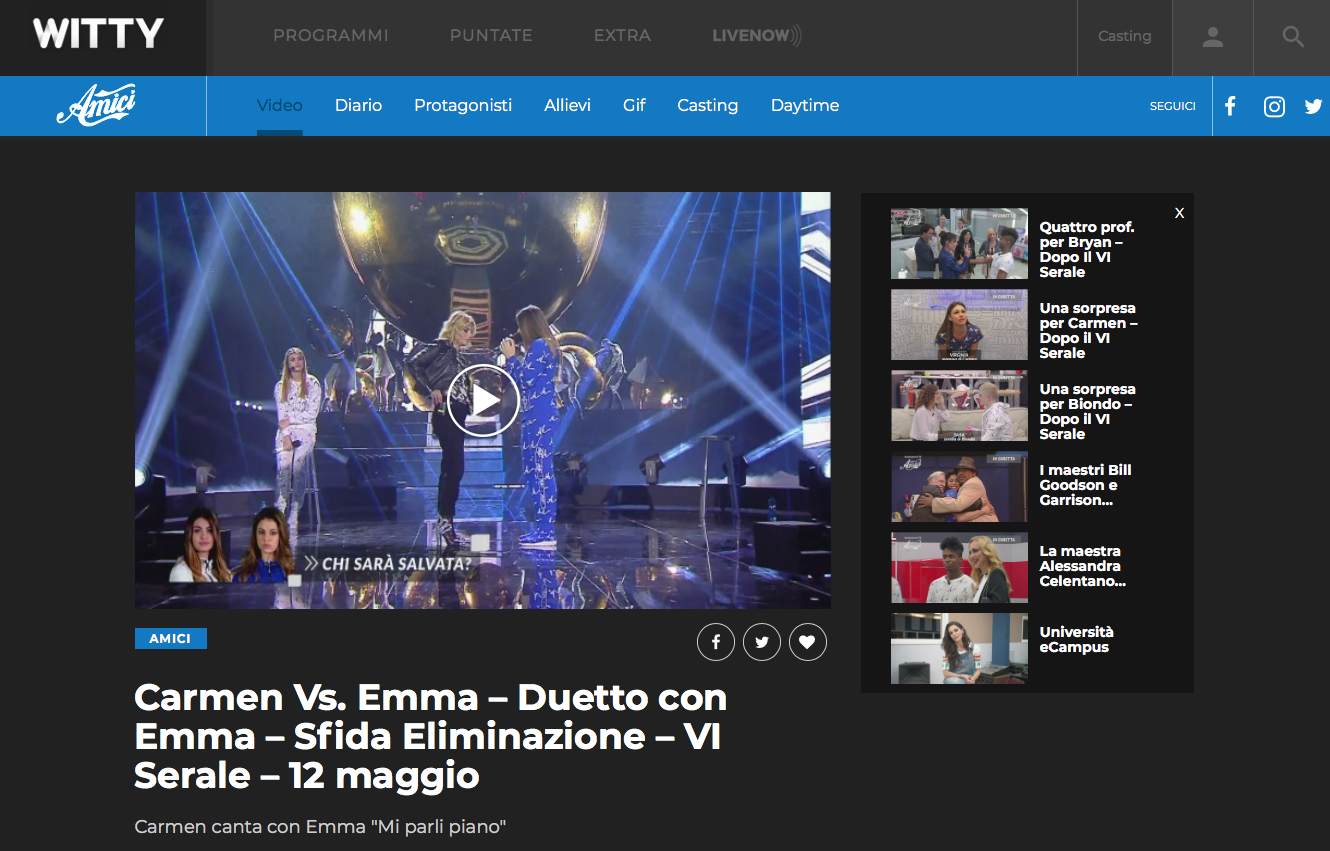The image size is (1330, 851).
Task: Share the video on Facebook
Action: [x=716, y=641]
